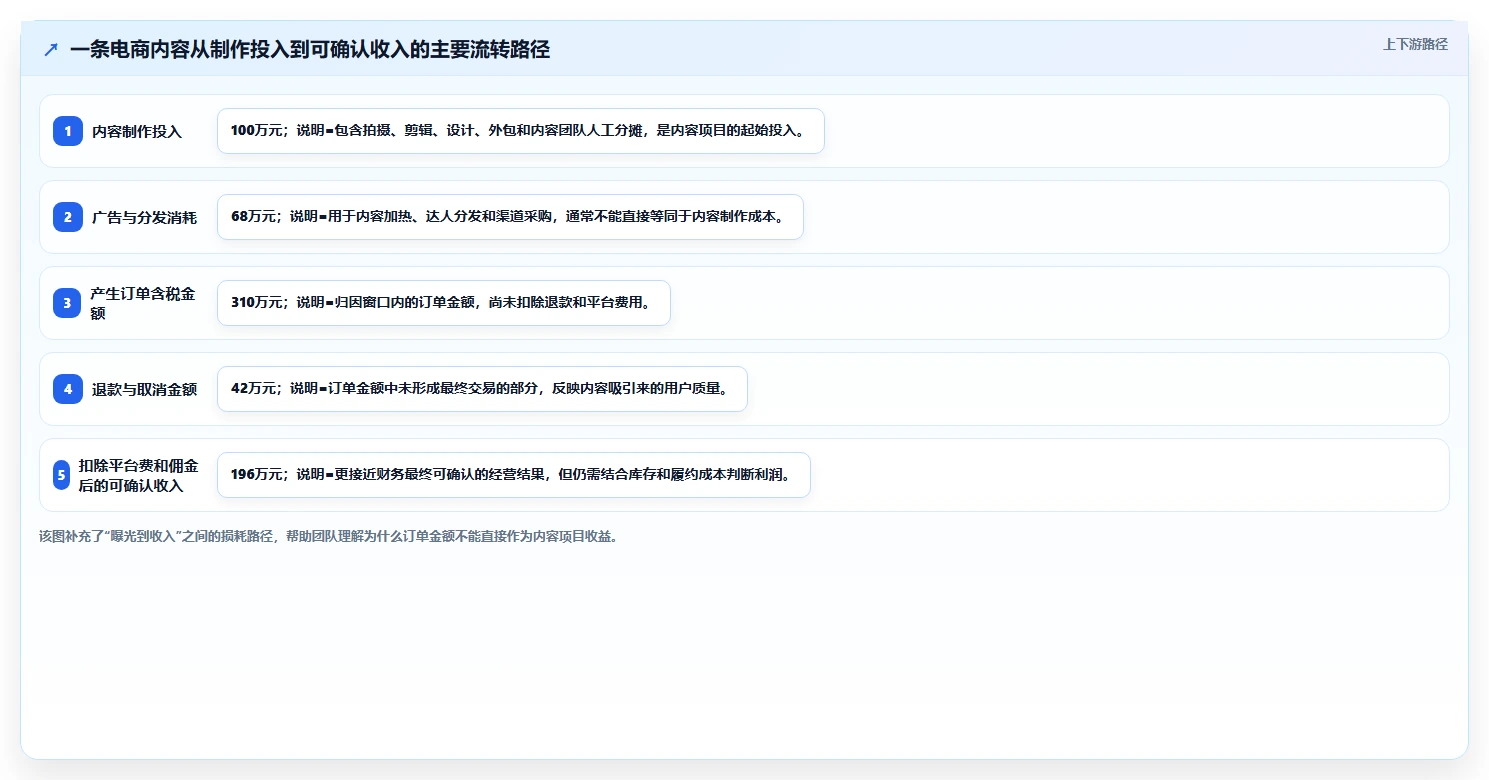Click step number 4 badge

(x=68, y=389)
